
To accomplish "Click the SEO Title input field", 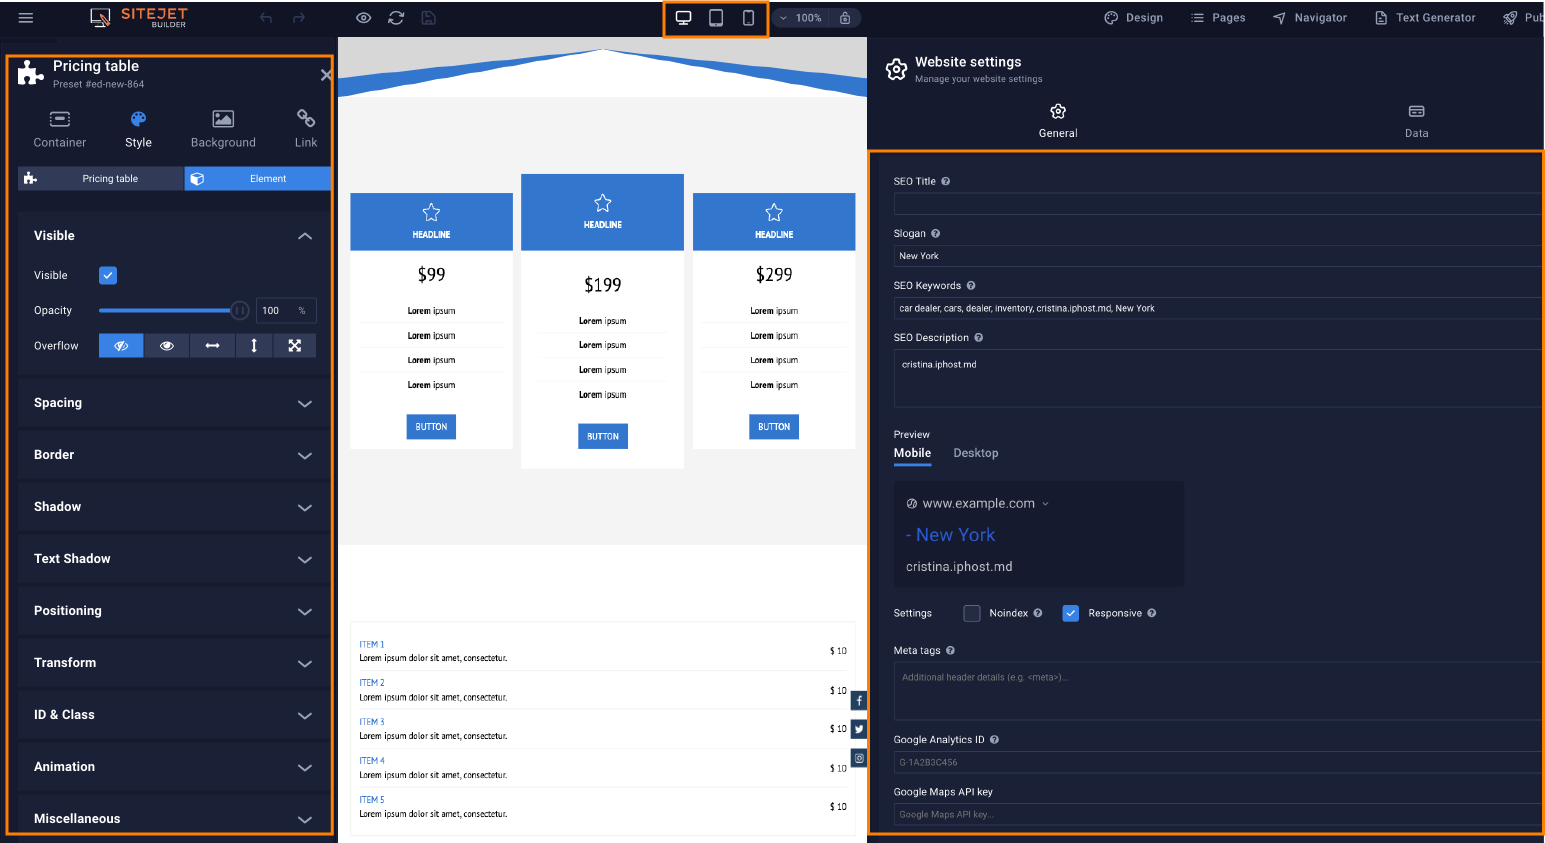I will pyautogui.click(x=1215, y=204).
